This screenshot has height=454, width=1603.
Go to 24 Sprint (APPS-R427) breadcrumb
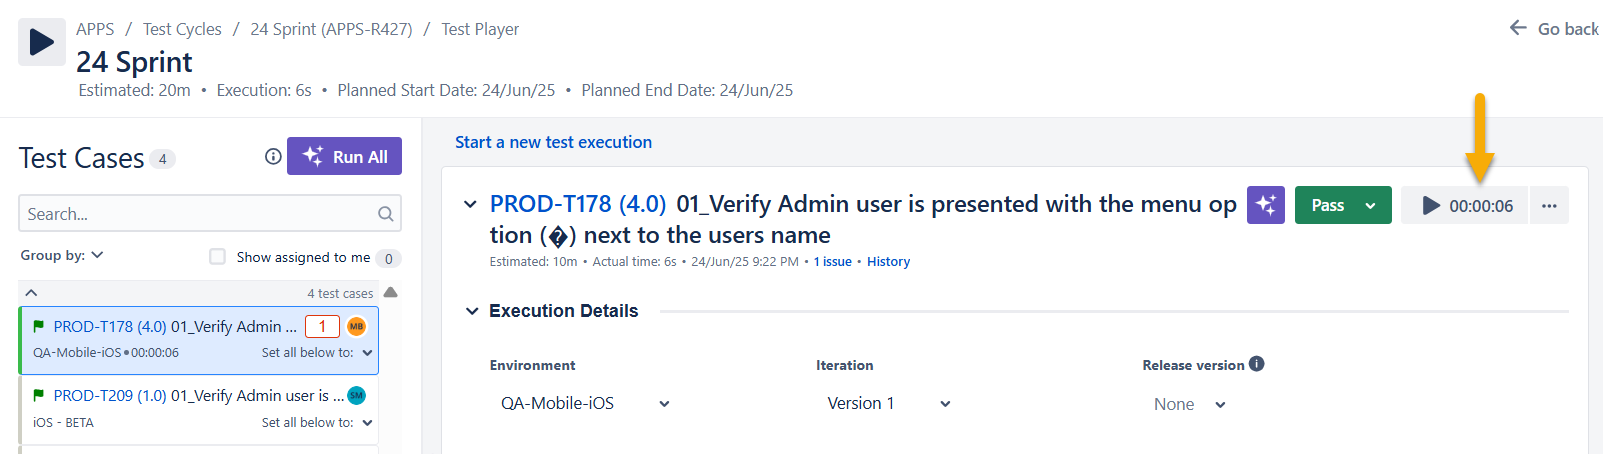tap(331, 29)
